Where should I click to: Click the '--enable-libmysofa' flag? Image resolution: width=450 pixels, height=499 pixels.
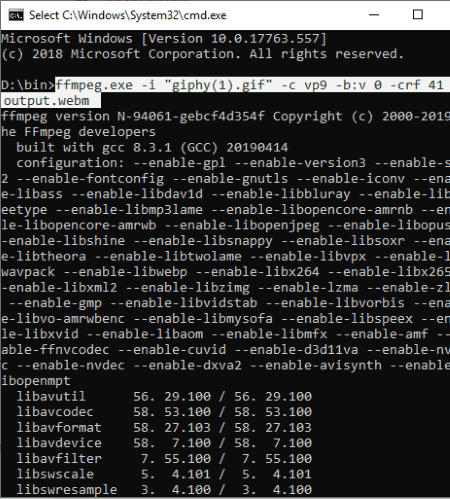(203, 319)
